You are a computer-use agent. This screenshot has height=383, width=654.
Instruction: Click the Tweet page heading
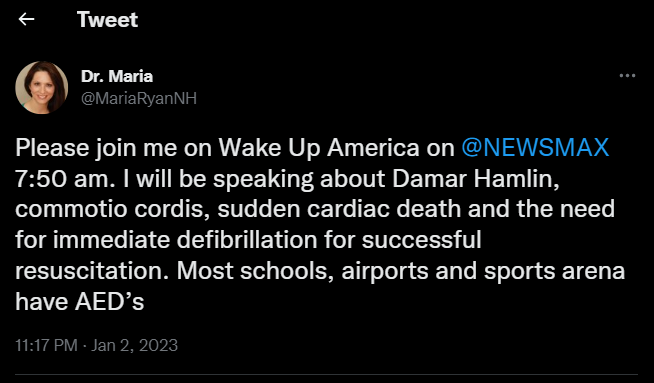[107, 20]
